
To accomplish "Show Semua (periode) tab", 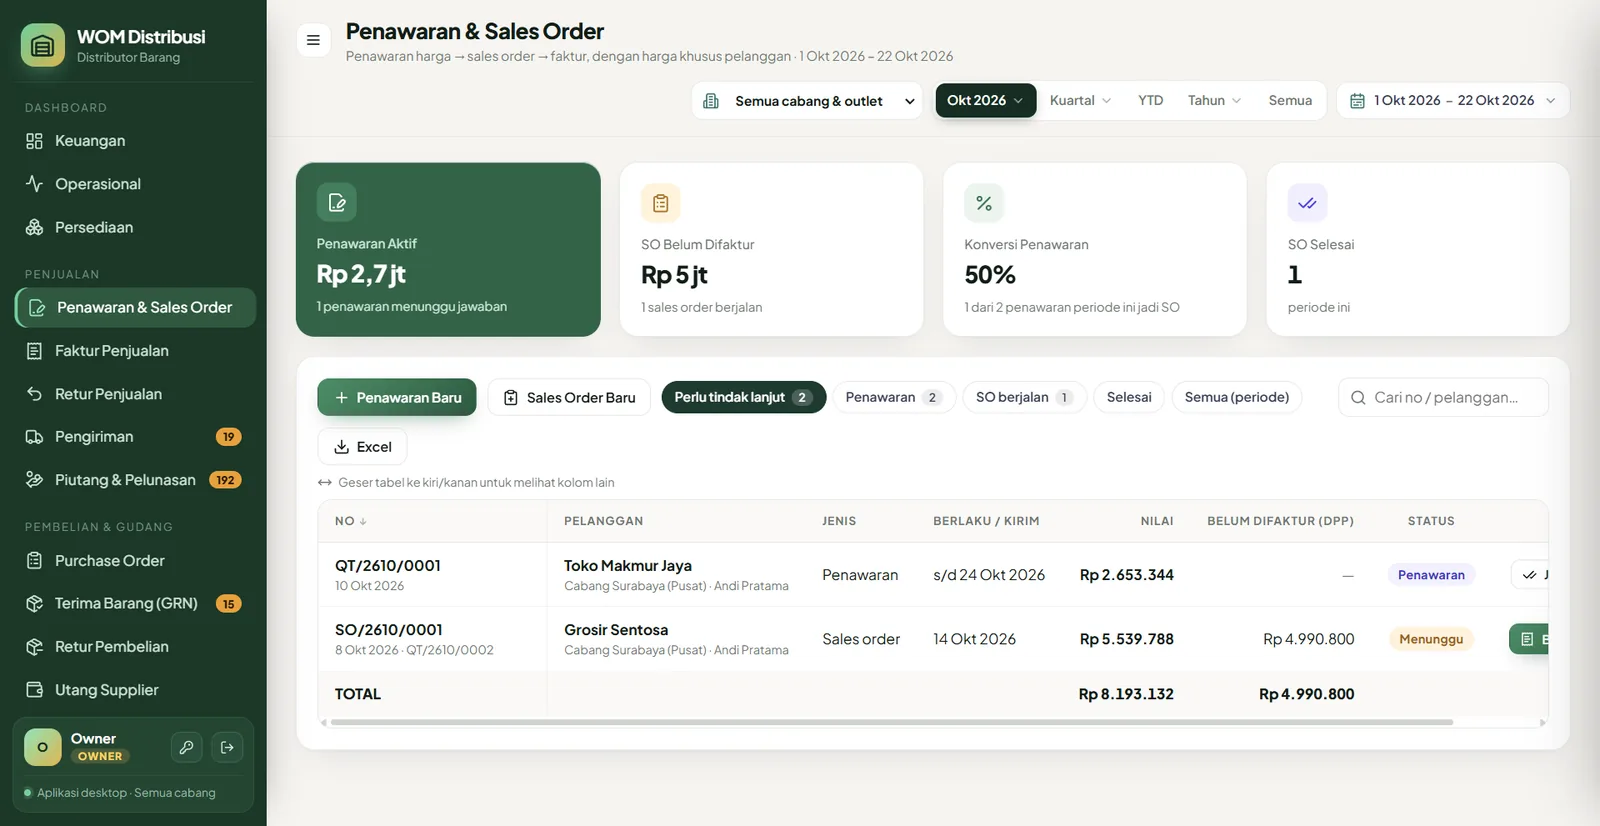I will 1237,397.
